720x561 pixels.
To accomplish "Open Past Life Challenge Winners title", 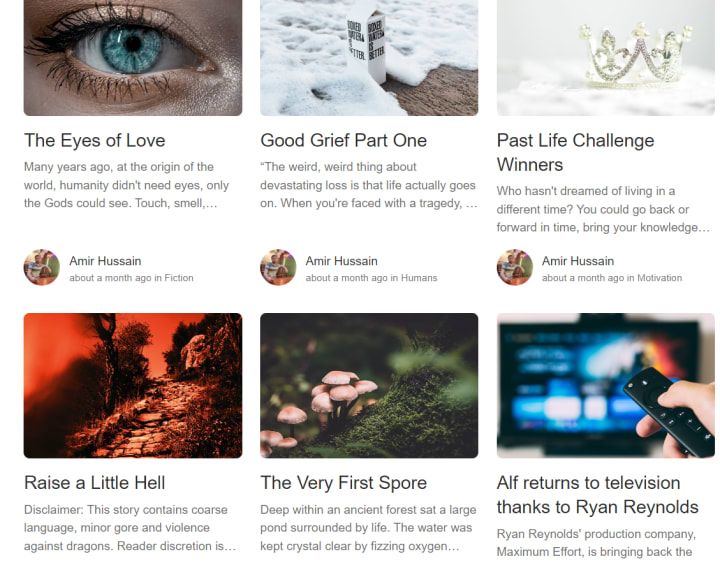I will pos(575,152).
